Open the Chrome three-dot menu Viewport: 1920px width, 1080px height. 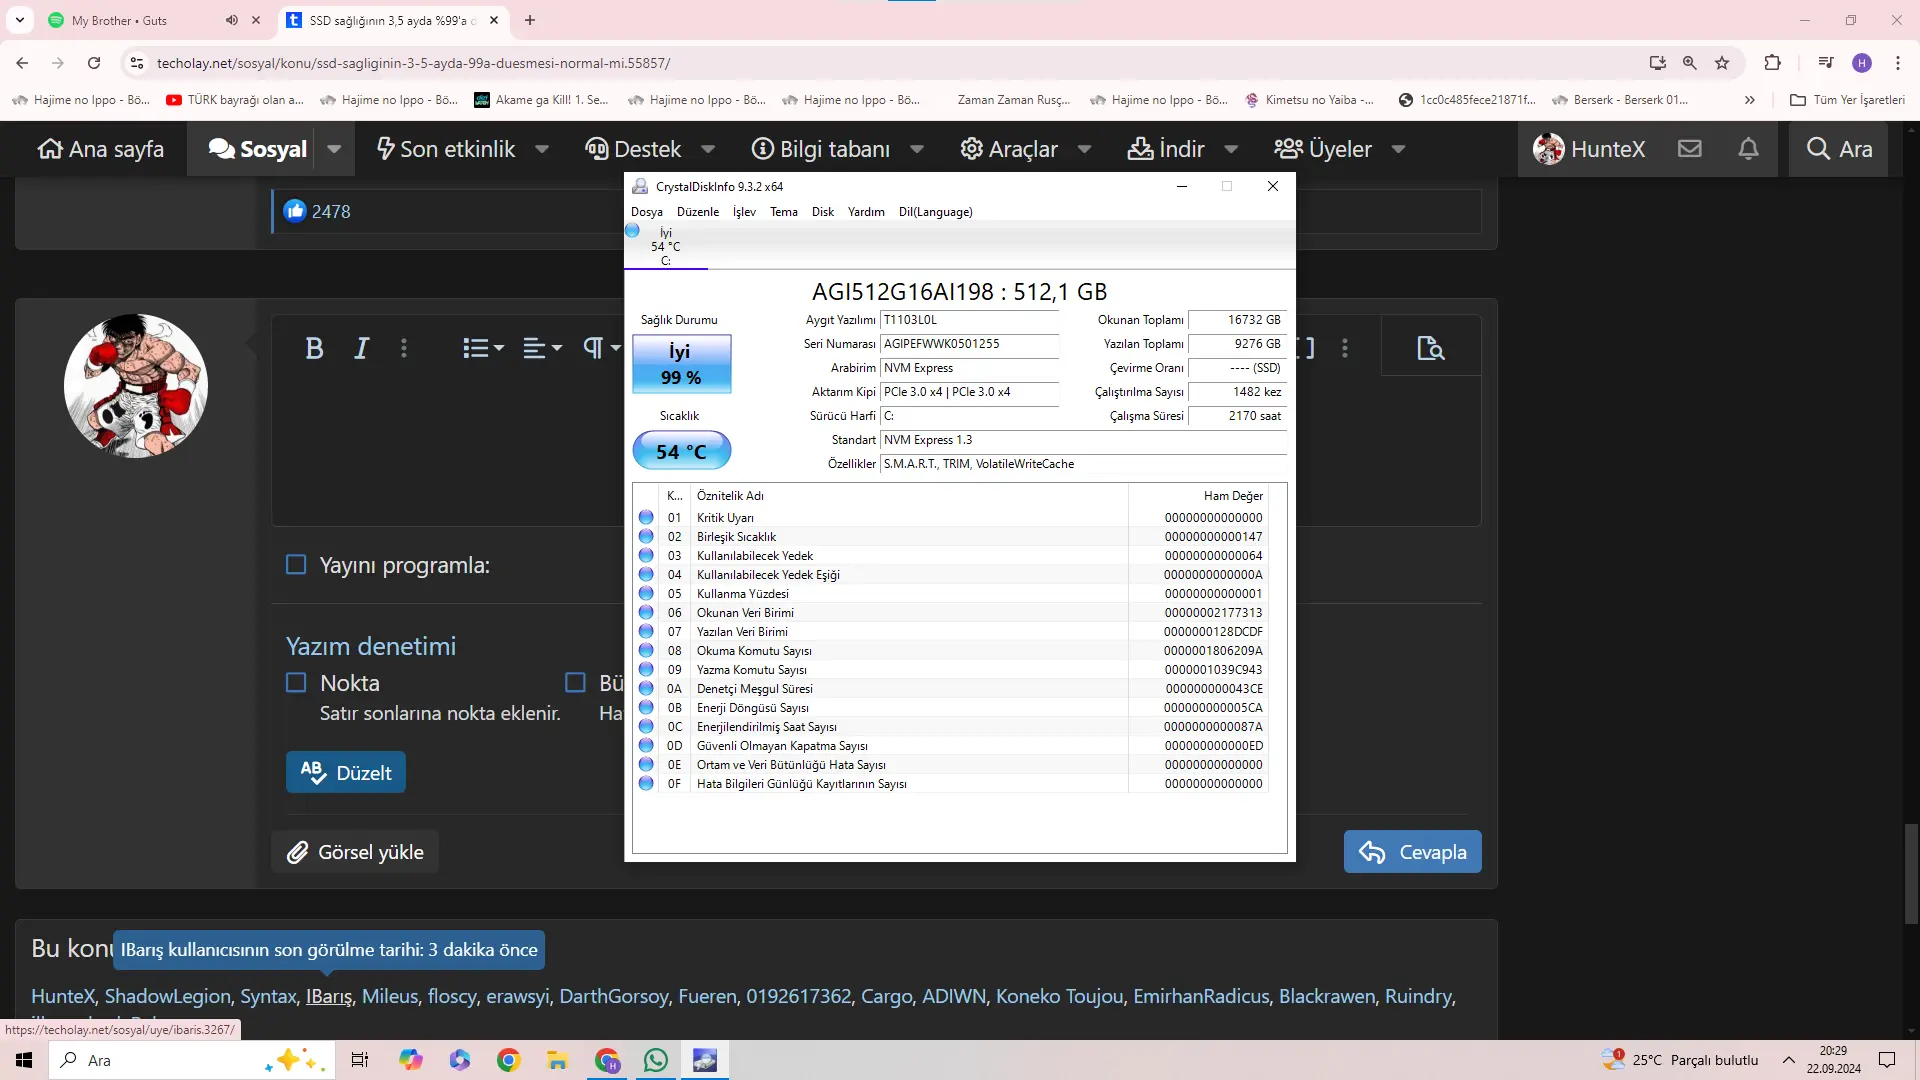pos(1898,63)
